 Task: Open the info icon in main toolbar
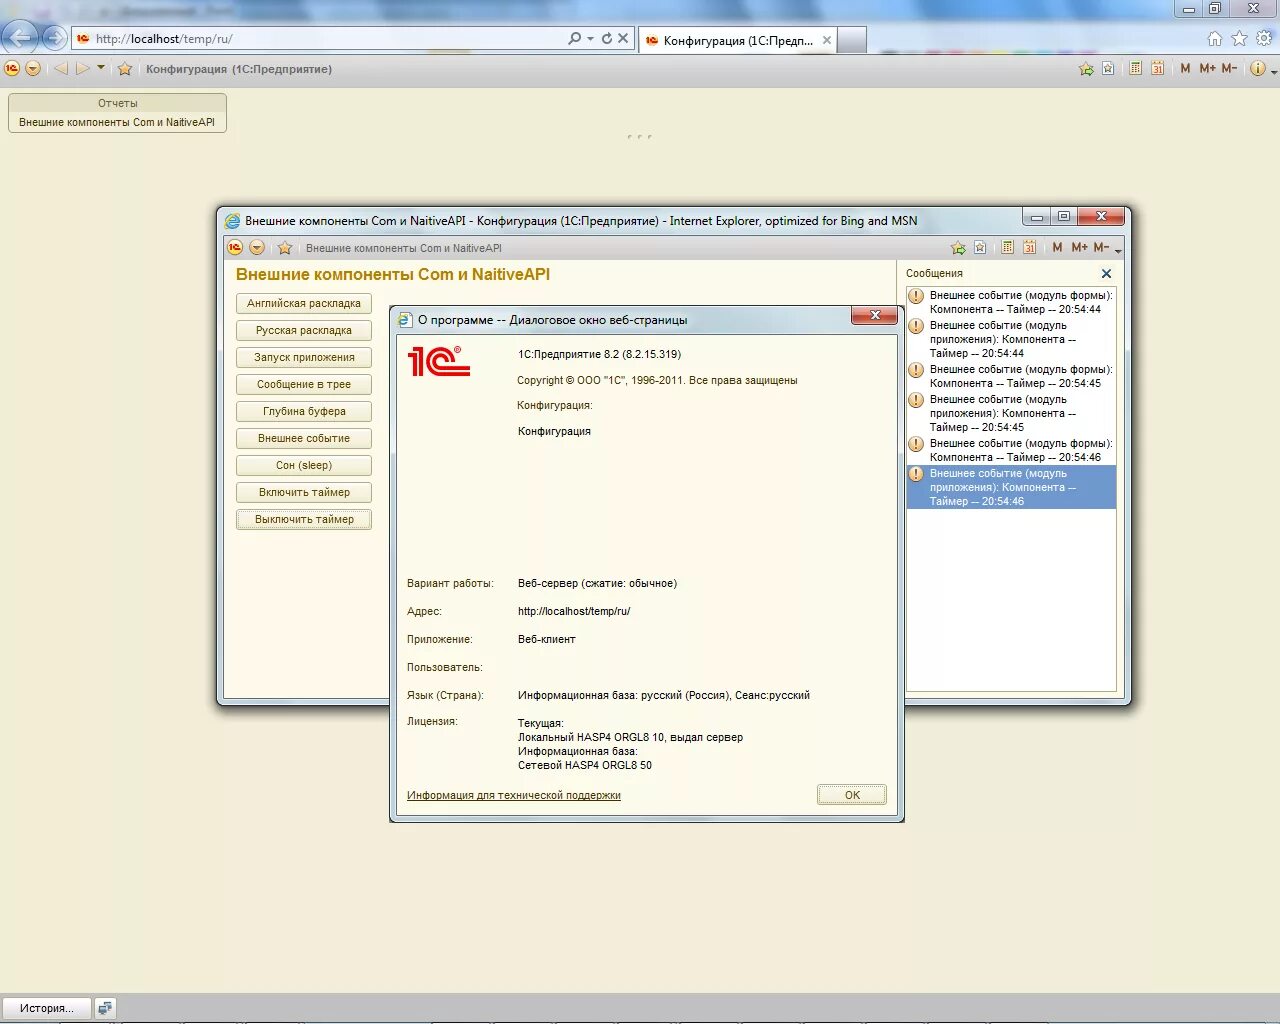(x=1257, y=69)
